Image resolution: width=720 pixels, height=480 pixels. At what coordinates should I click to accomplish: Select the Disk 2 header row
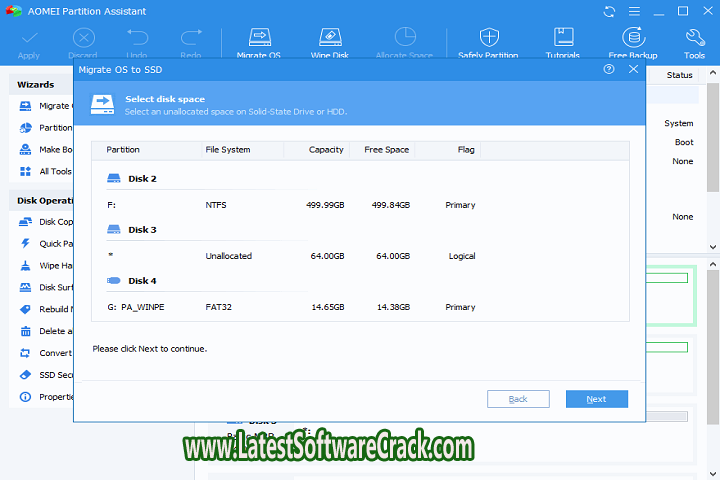click(360, 179)
